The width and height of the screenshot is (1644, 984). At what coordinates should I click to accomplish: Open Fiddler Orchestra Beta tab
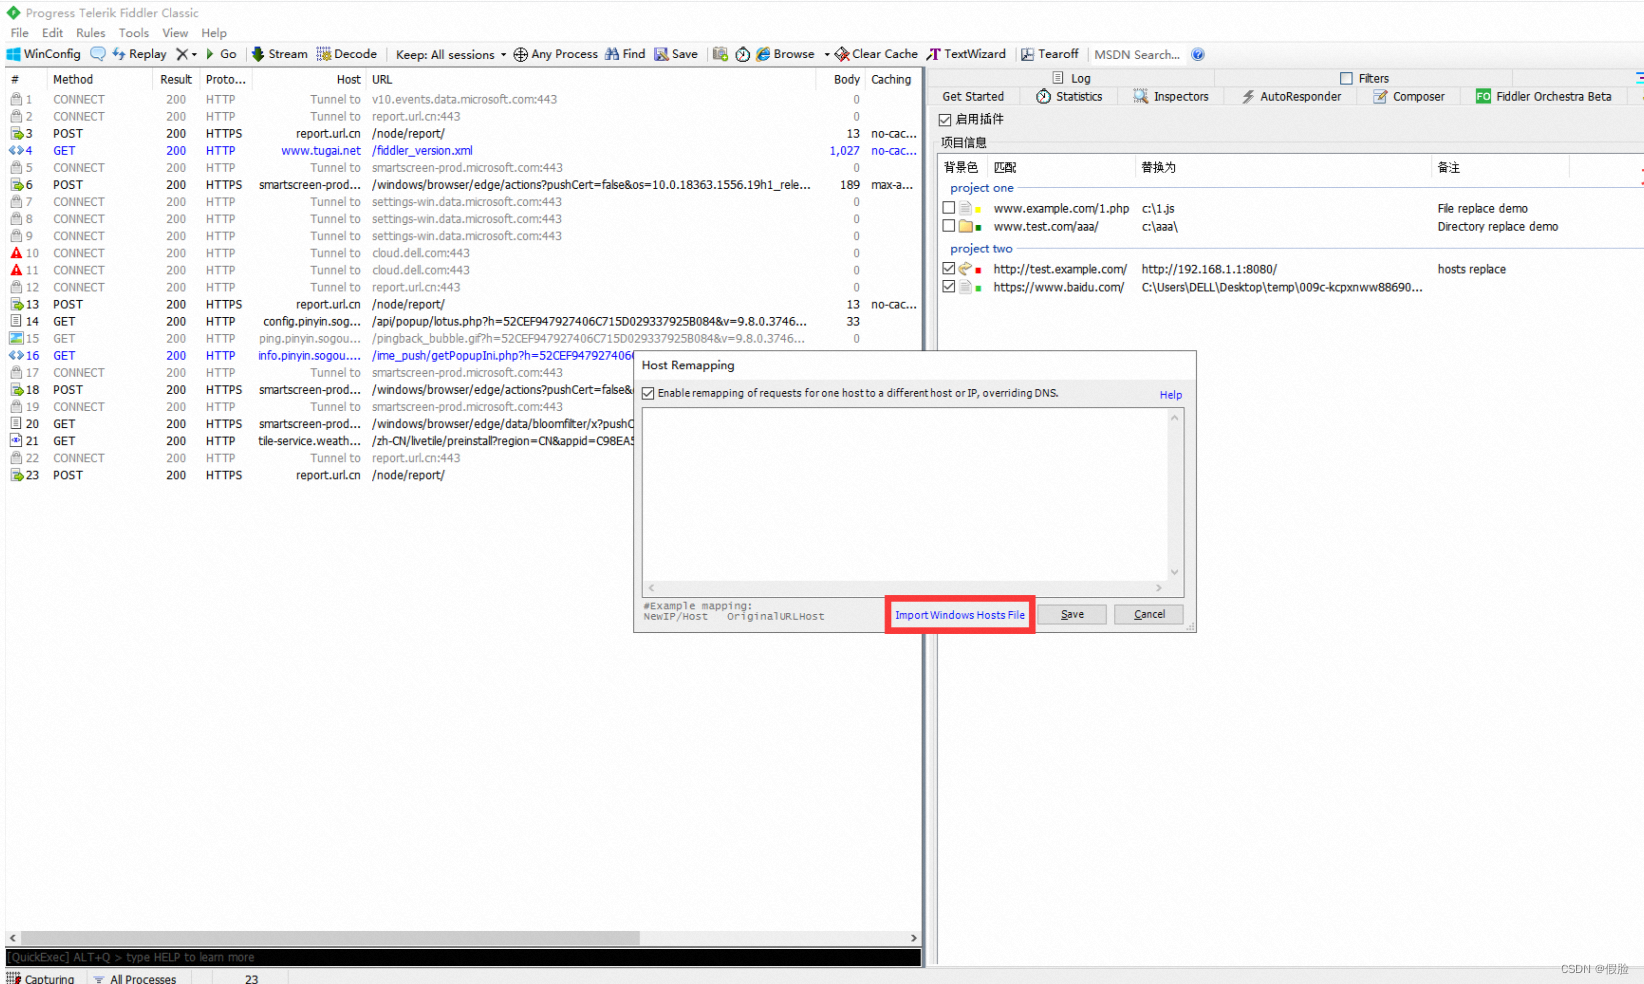pyautogui.click(x=1544, y=97)
